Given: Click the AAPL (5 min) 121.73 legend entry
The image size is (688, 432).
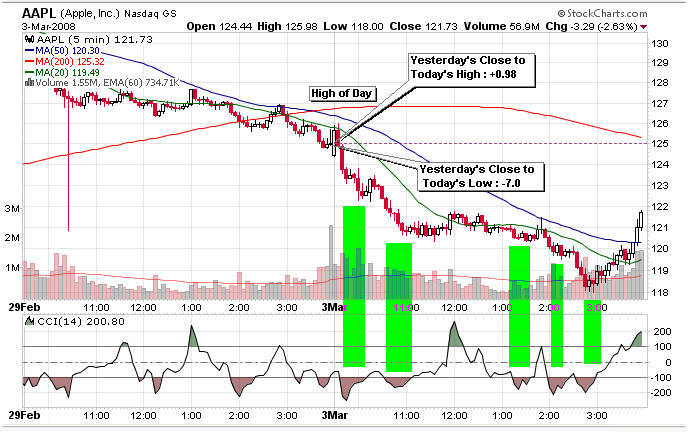Looking at the screenshot, I should tap(94, 39).
